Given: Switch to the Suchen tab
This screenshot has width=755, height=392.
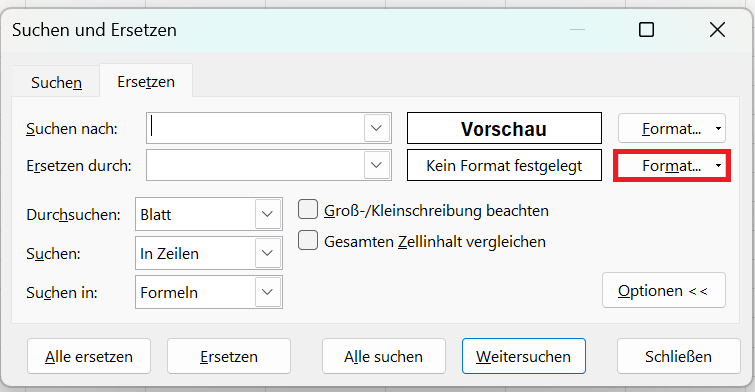Looking at the screenshot, I should click(x=56, y=82).
